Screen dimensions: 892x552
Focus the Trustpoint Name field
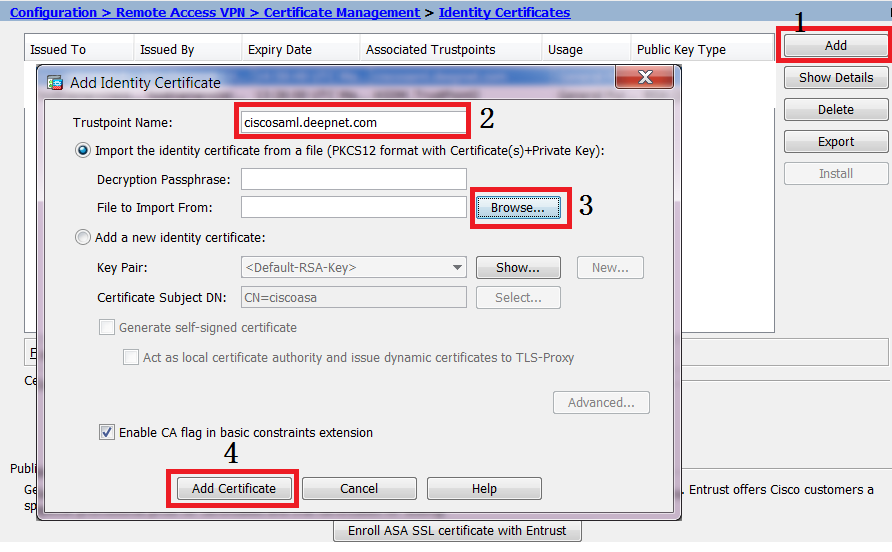coord(353,122)
